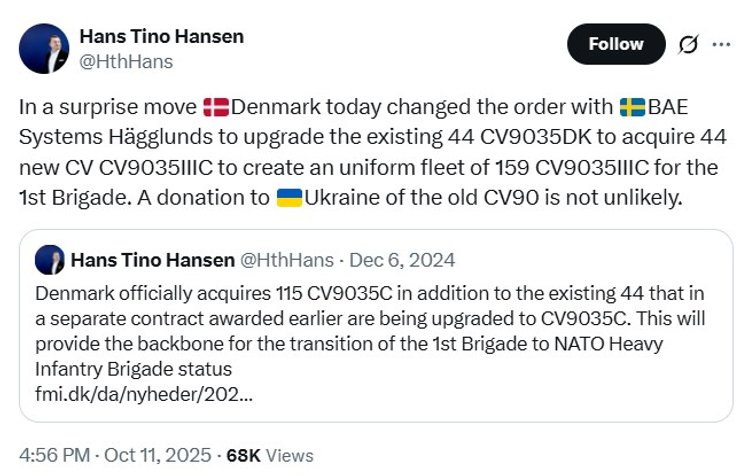Click the 68K Views count

pyautogui.click(x=270, y=454)
